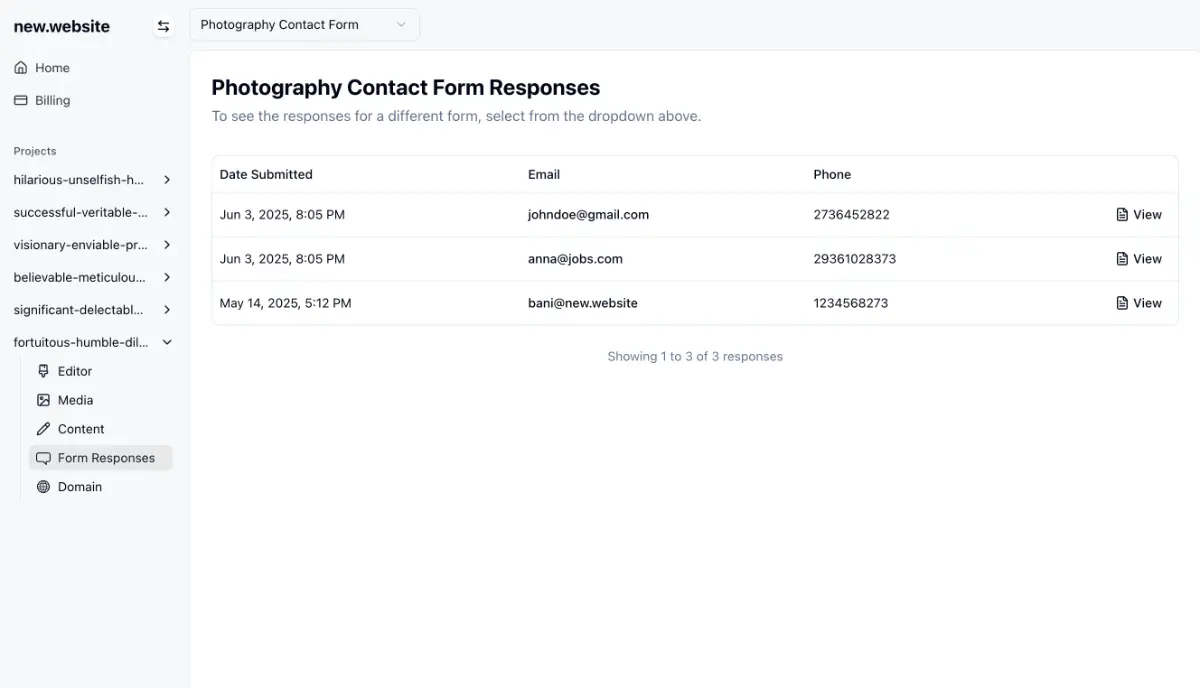The image size is (1200, 688).
Task: Click the Content pencil icon
Action: pos(43,429)
